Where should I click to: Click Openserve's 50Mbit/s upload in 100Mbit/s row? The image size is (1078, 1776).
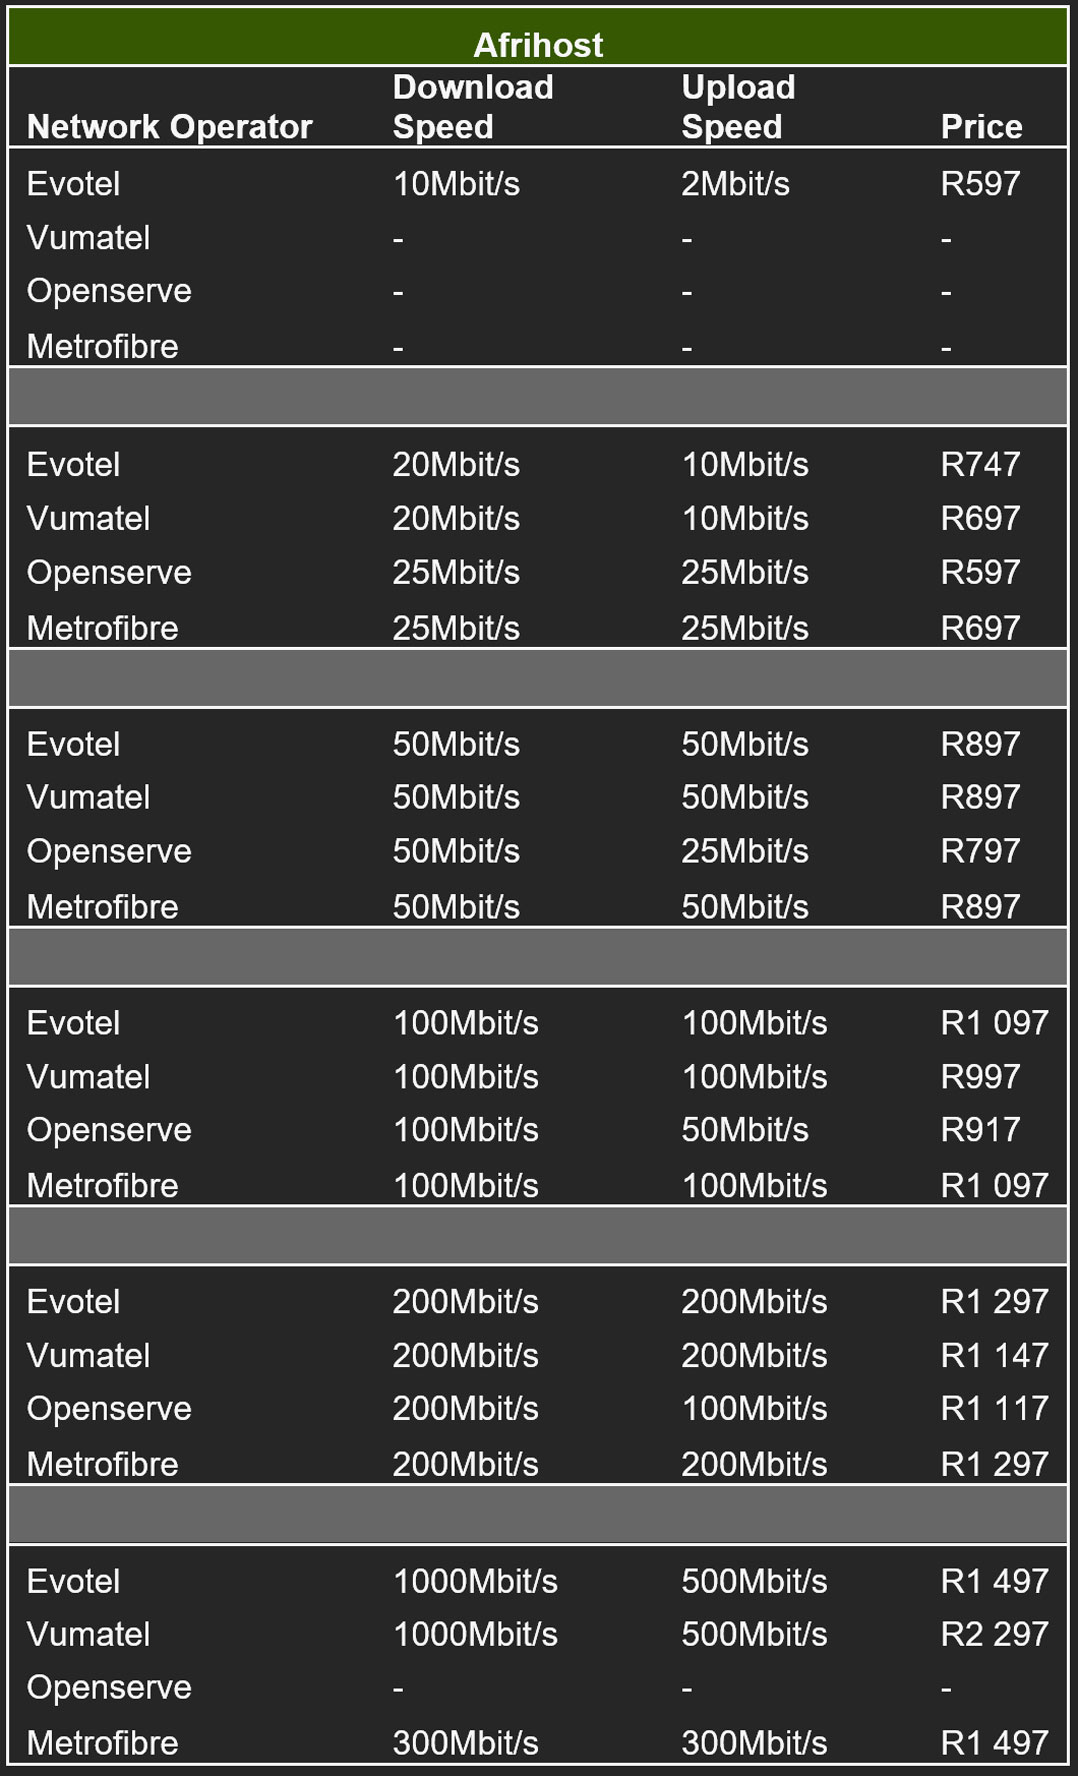(745, 1130)
